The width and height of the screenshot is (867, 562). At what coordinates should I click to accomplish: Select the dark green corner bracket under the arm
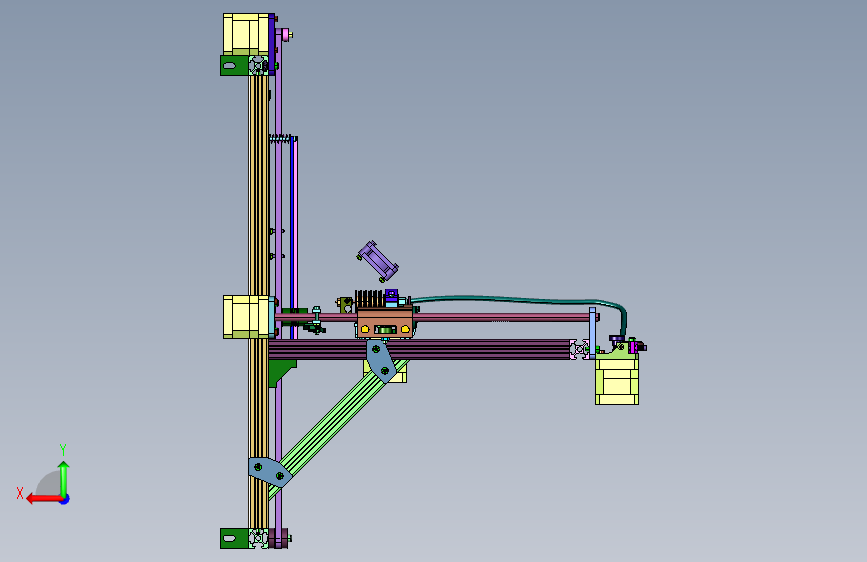coord(281,373)
